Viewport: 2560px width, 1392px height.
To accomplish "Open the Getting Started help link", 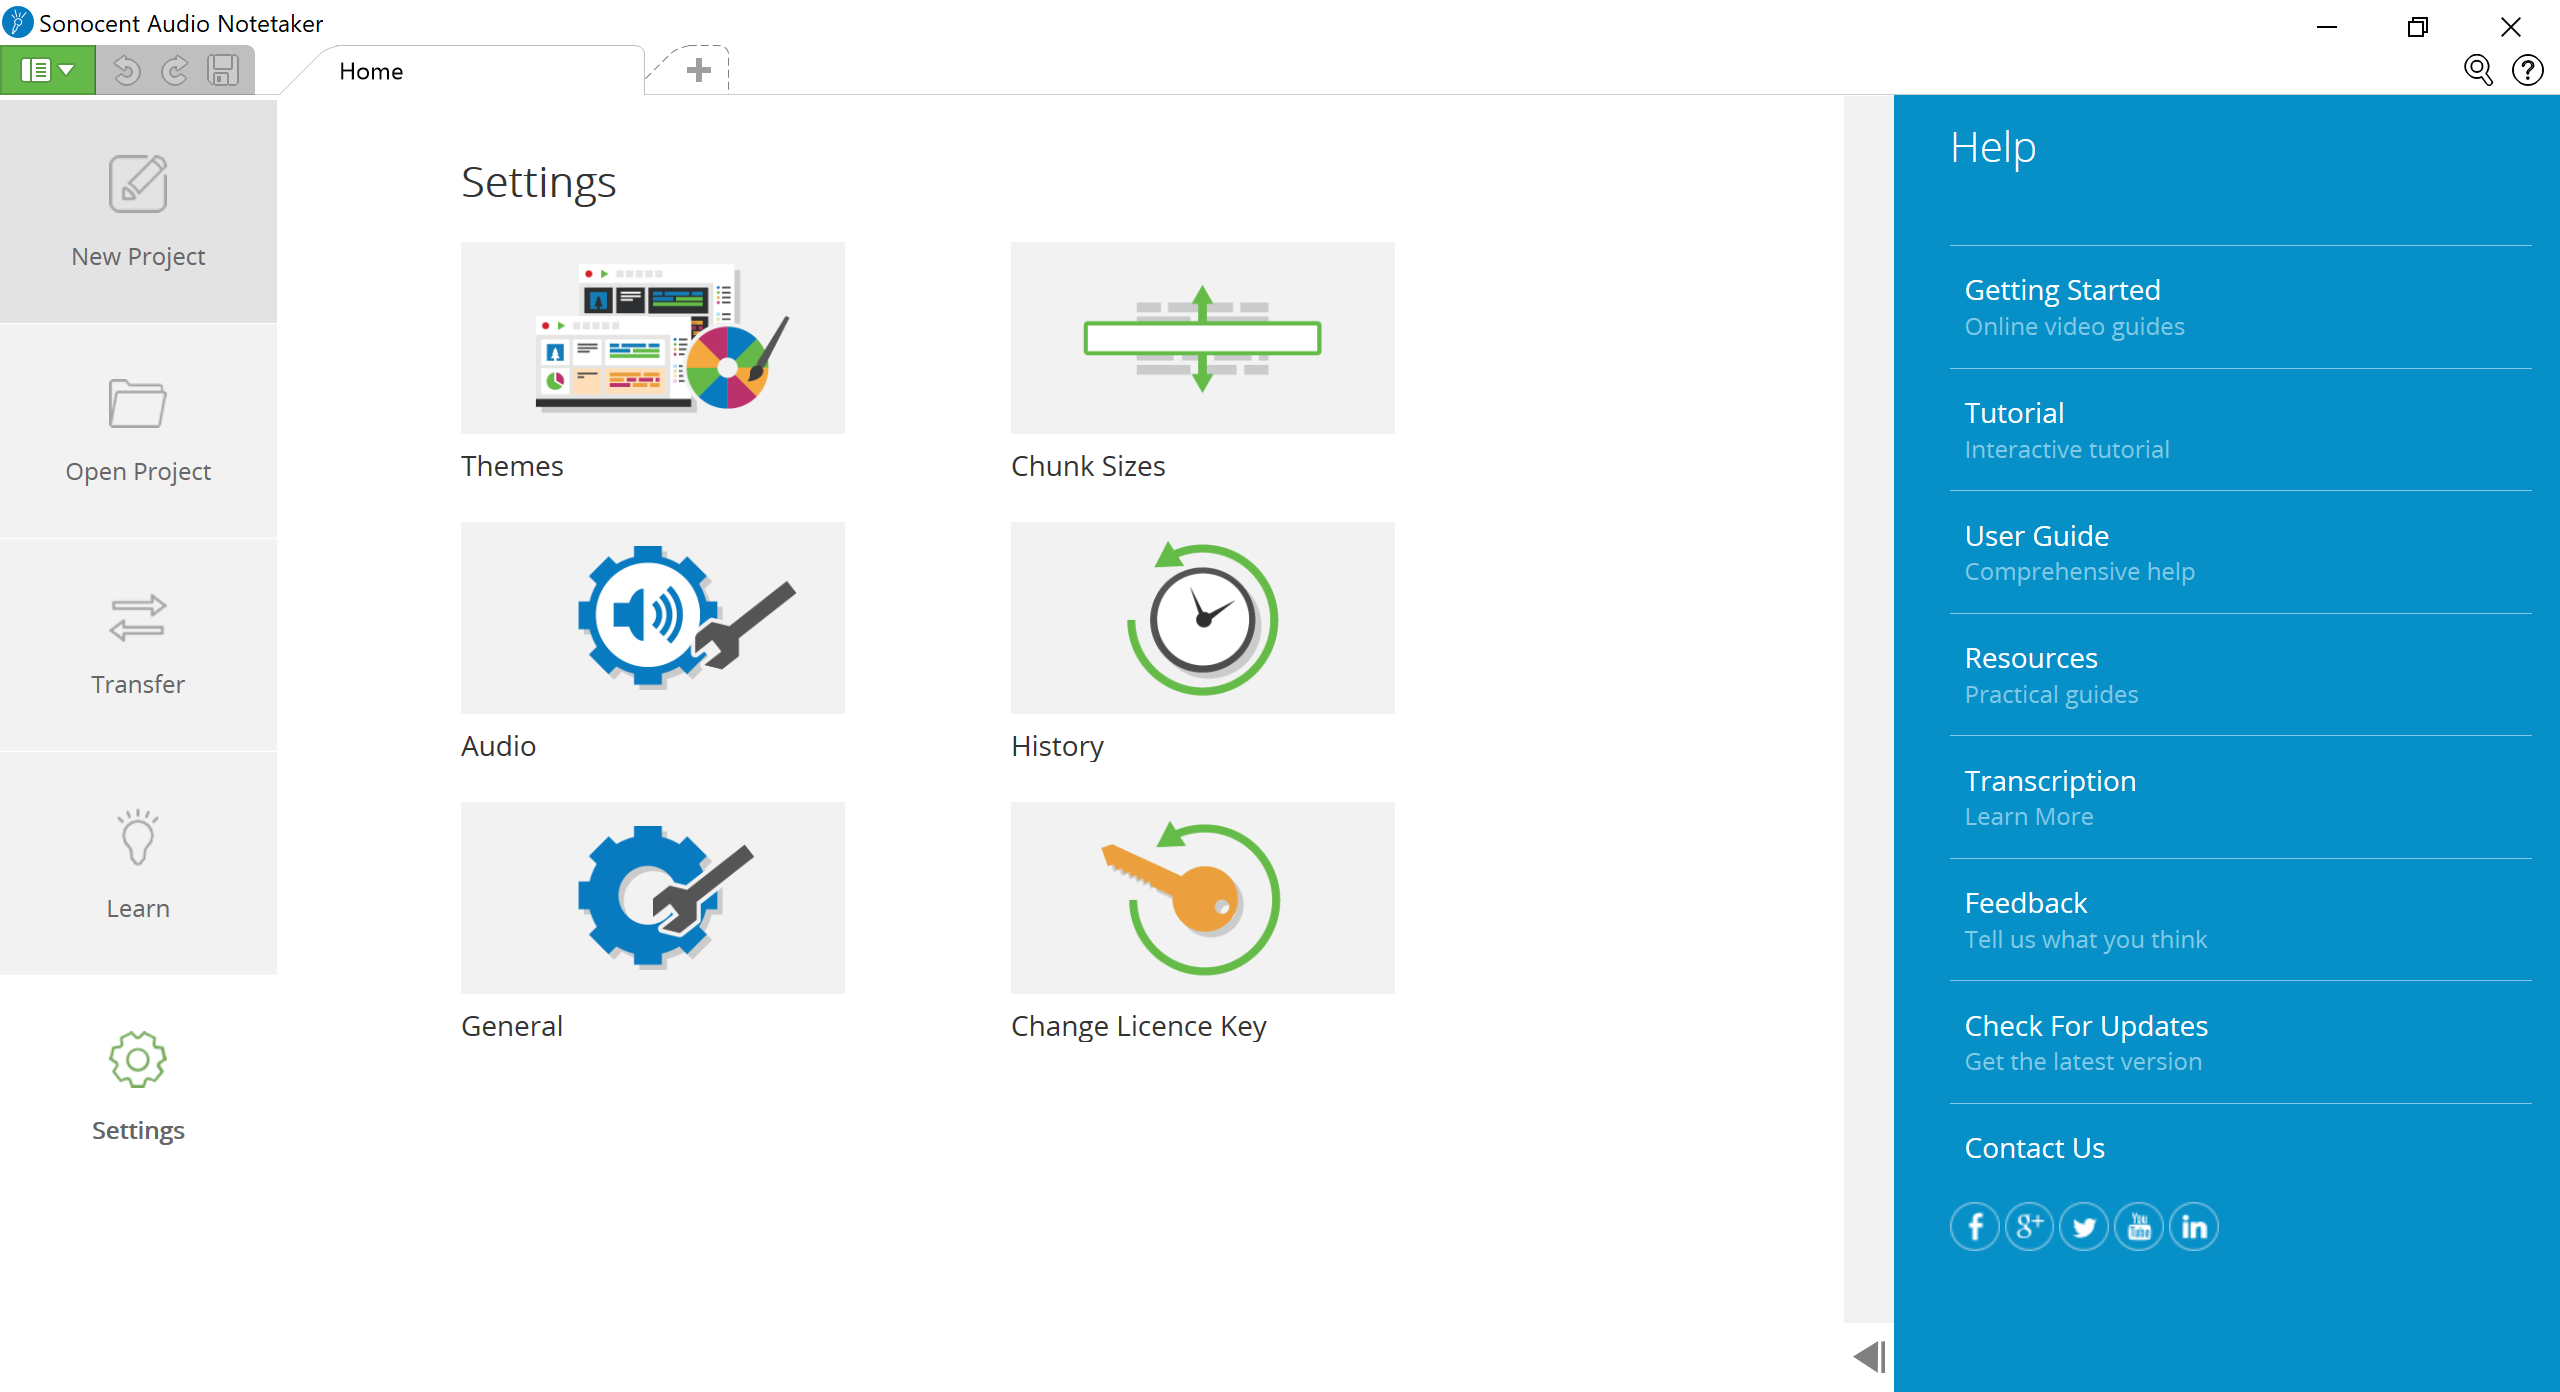I will [x=2062, y=290].
